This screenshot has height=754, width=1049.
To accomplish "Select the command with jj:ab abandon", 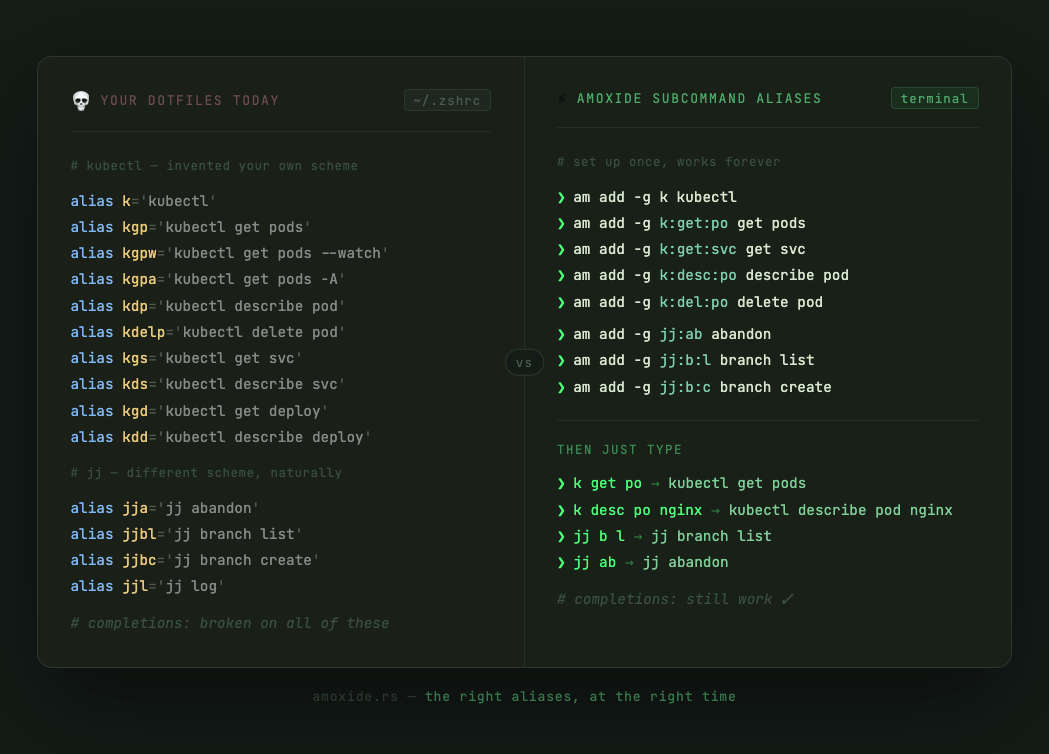I will (x=664, y=335).
